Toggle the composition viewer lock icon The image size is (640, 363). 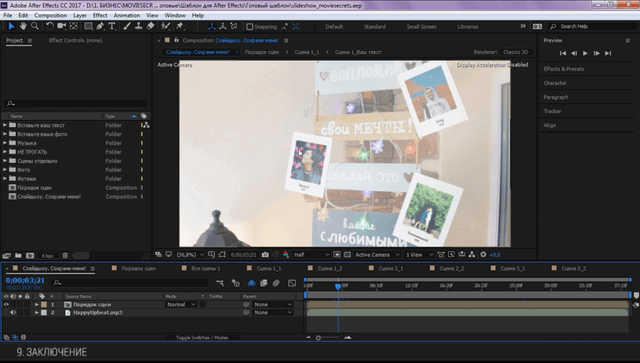point(176,40)
